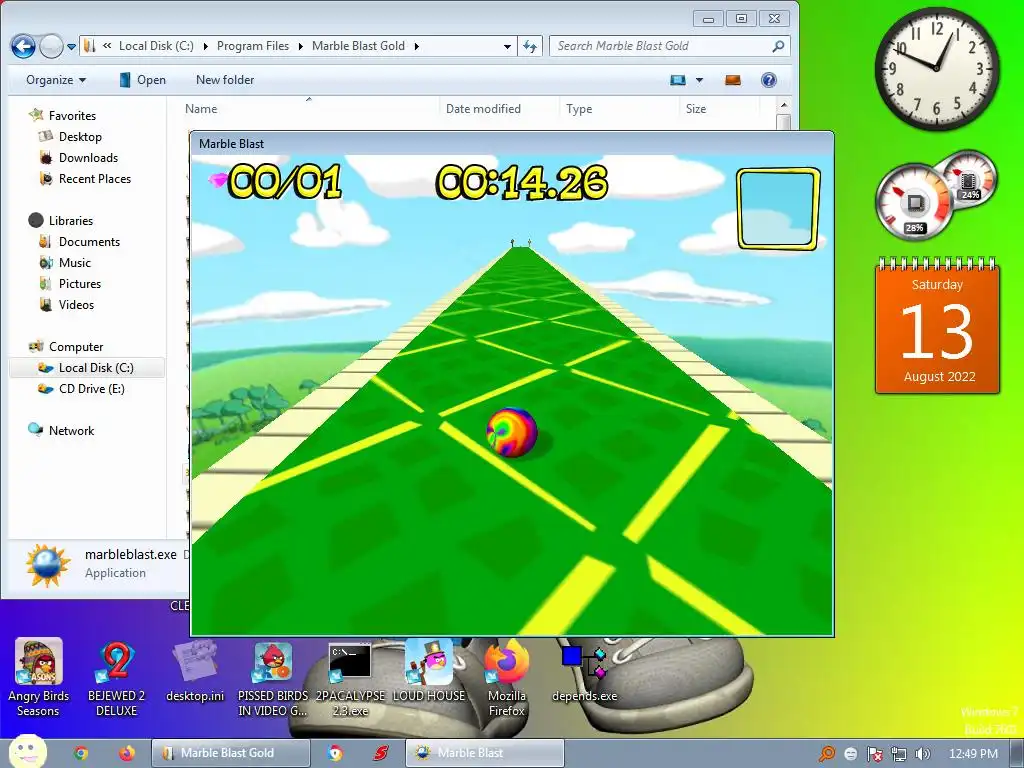Open the Documents library

point(80,242)
